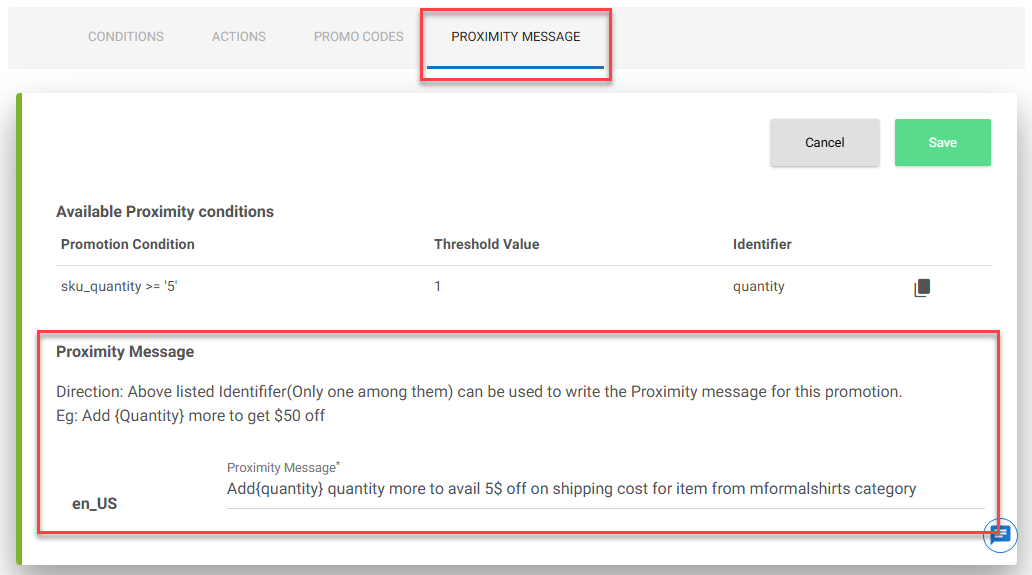Screen dimensions: 1032x575
Task: Click the Cancel button
Action: click(x=825, y=143)
